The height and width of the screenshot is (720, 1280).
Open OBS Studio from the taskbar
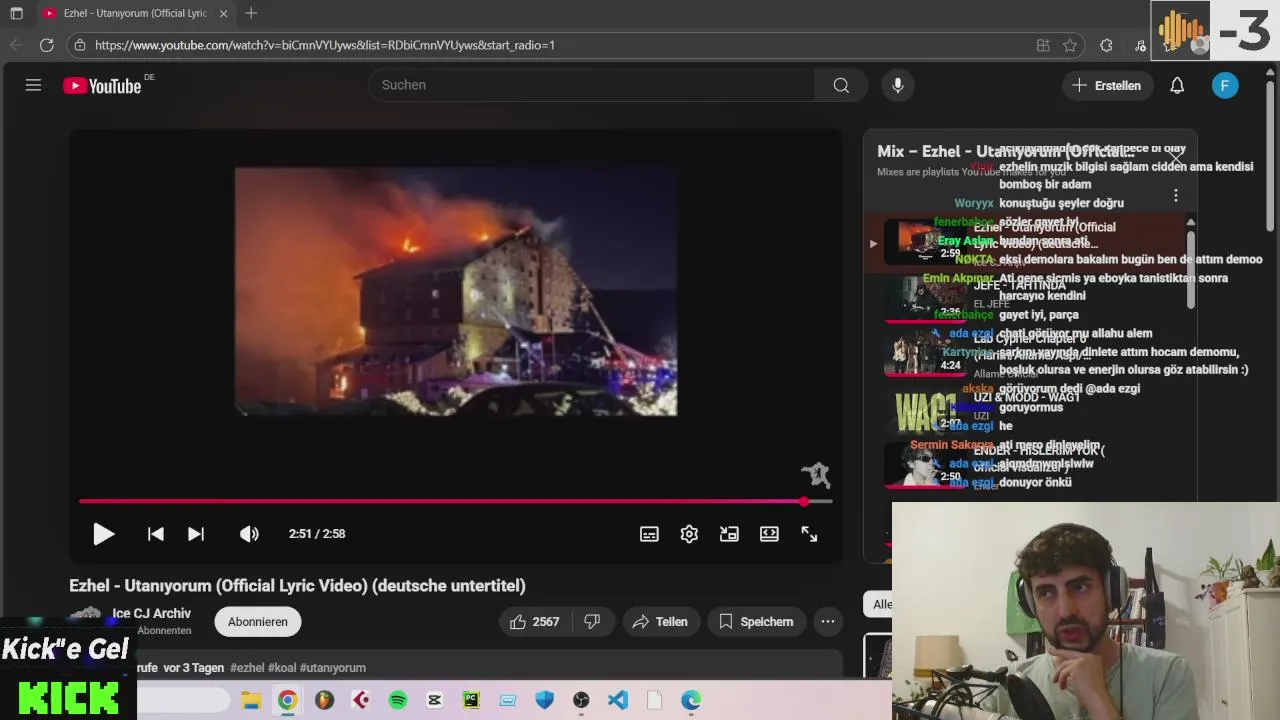point(581,700)
